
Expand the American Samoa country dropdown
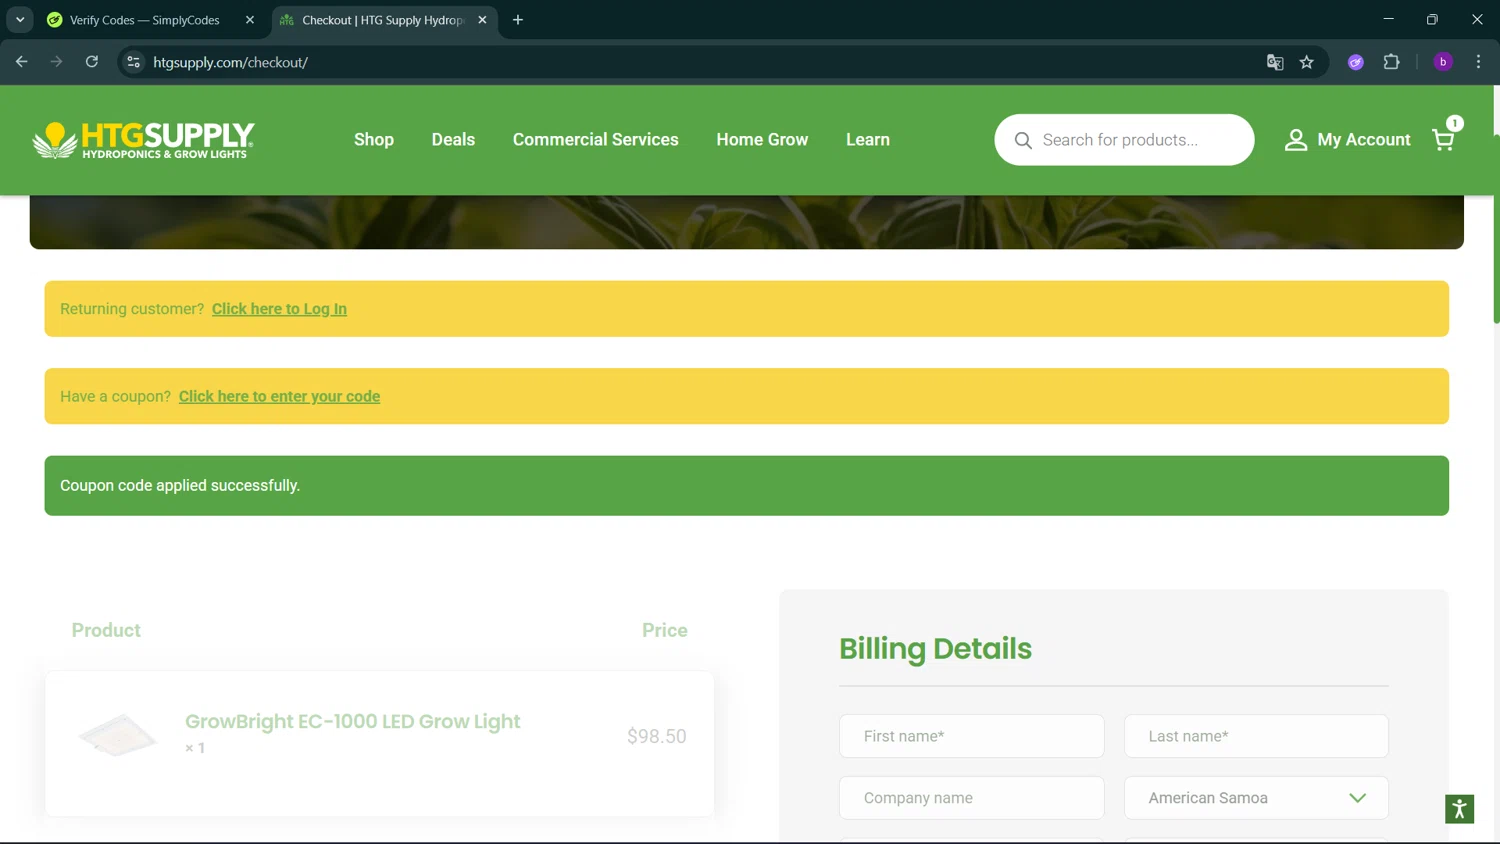[1256, 798]
